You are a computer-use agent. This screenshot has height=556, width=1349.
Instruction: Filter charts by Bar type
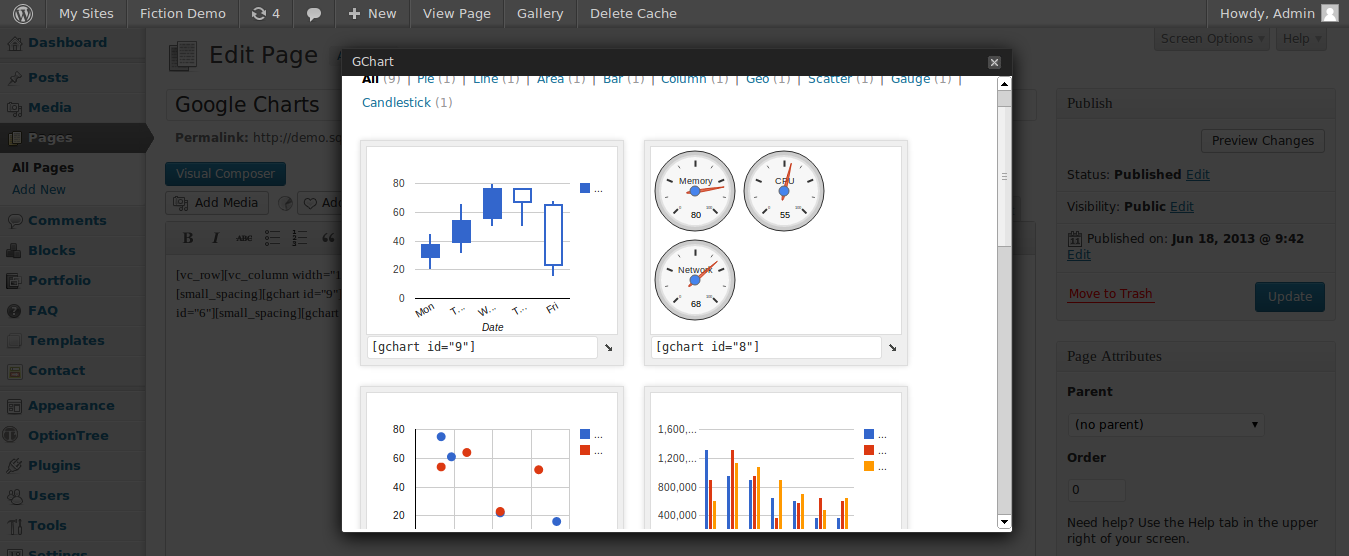click(x=613, y=79)
